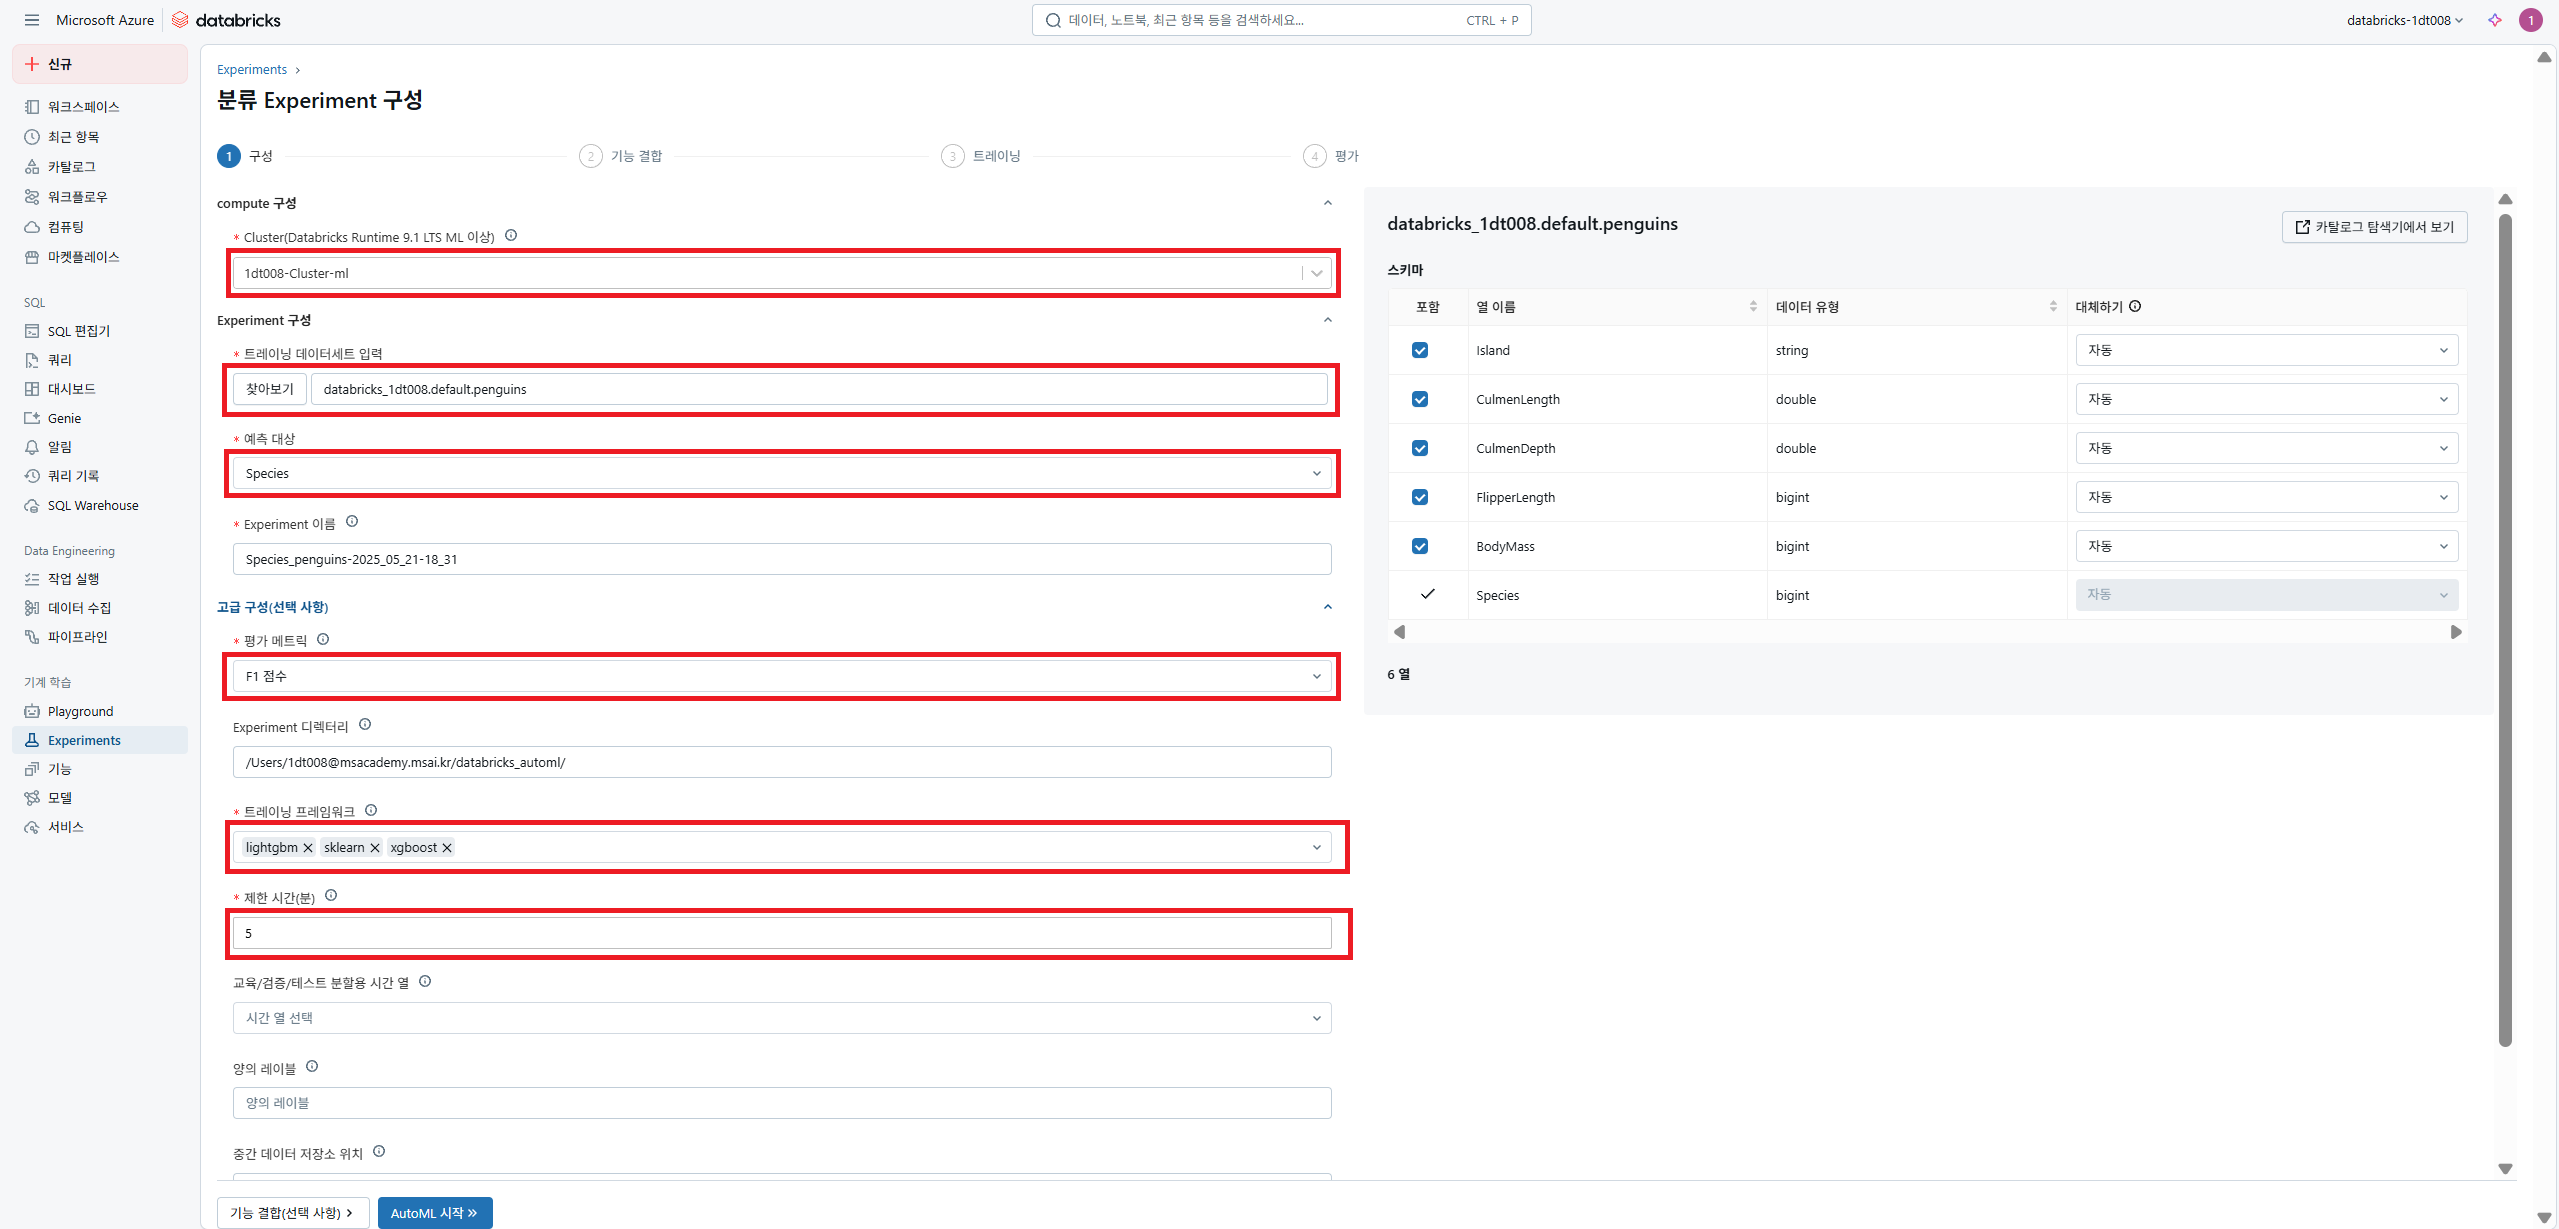This screenshot has height=1229, width=2559.
Task: Open the databricks-1dt008 workspace switcher
Action: 2405,20
